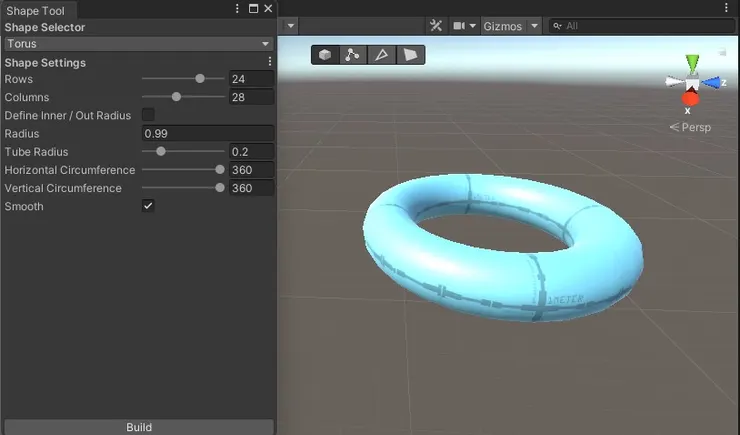
Task: Click the white negative axis cone
Action: (674, 82)
